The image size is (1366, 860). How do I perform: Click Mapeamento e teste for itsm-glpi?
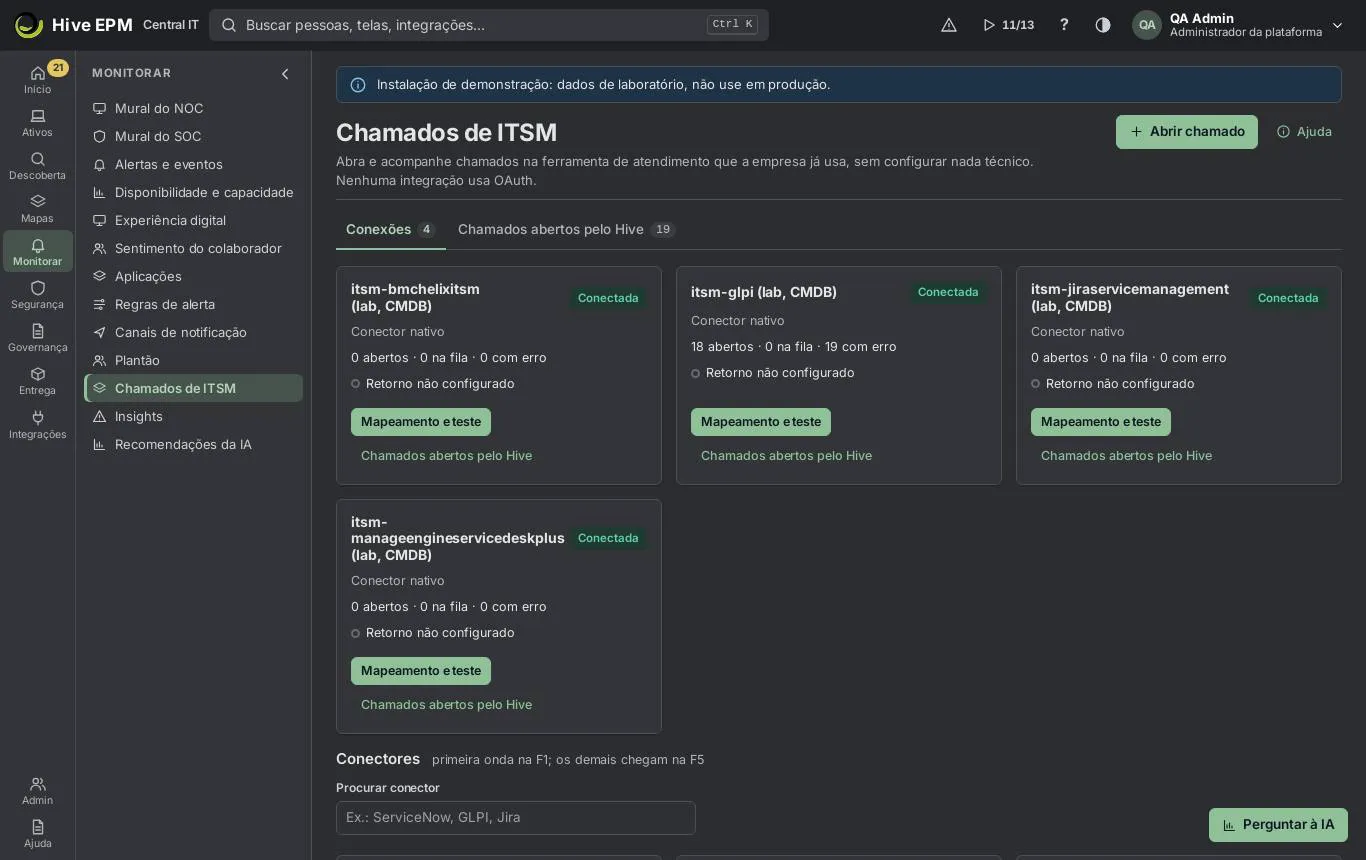coord(761,422)
